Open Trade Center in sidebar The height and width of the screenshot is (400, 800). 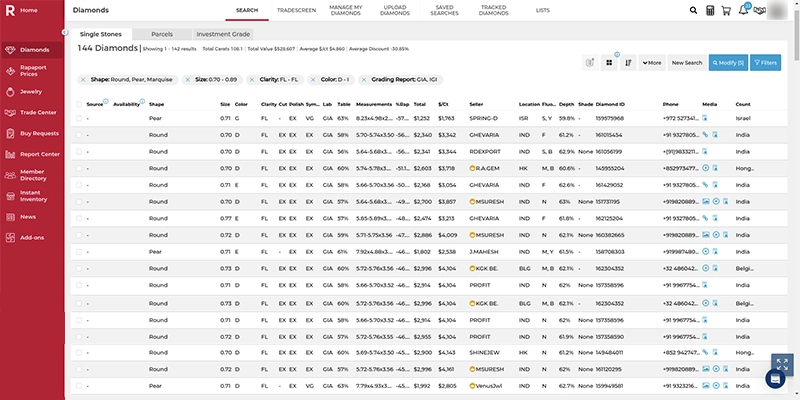[x=32, y=112]
